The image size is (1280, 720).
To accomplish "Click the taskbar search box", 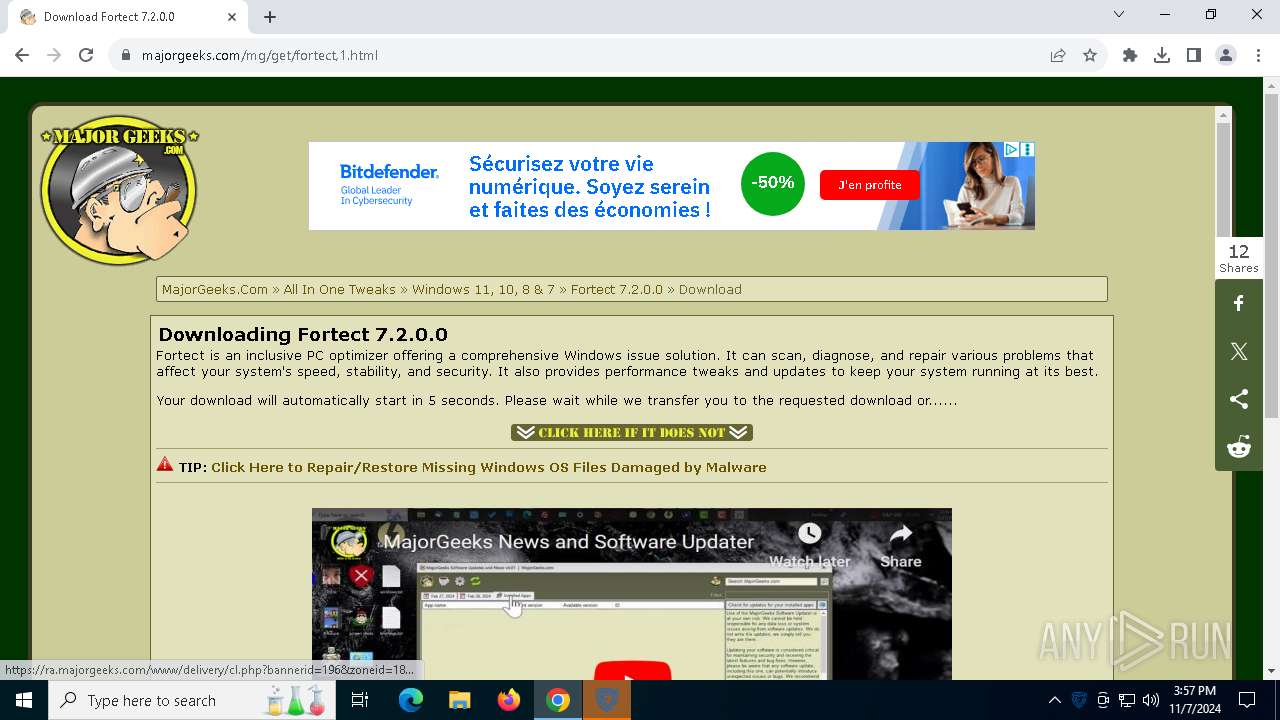I will [x=190, y=700].
